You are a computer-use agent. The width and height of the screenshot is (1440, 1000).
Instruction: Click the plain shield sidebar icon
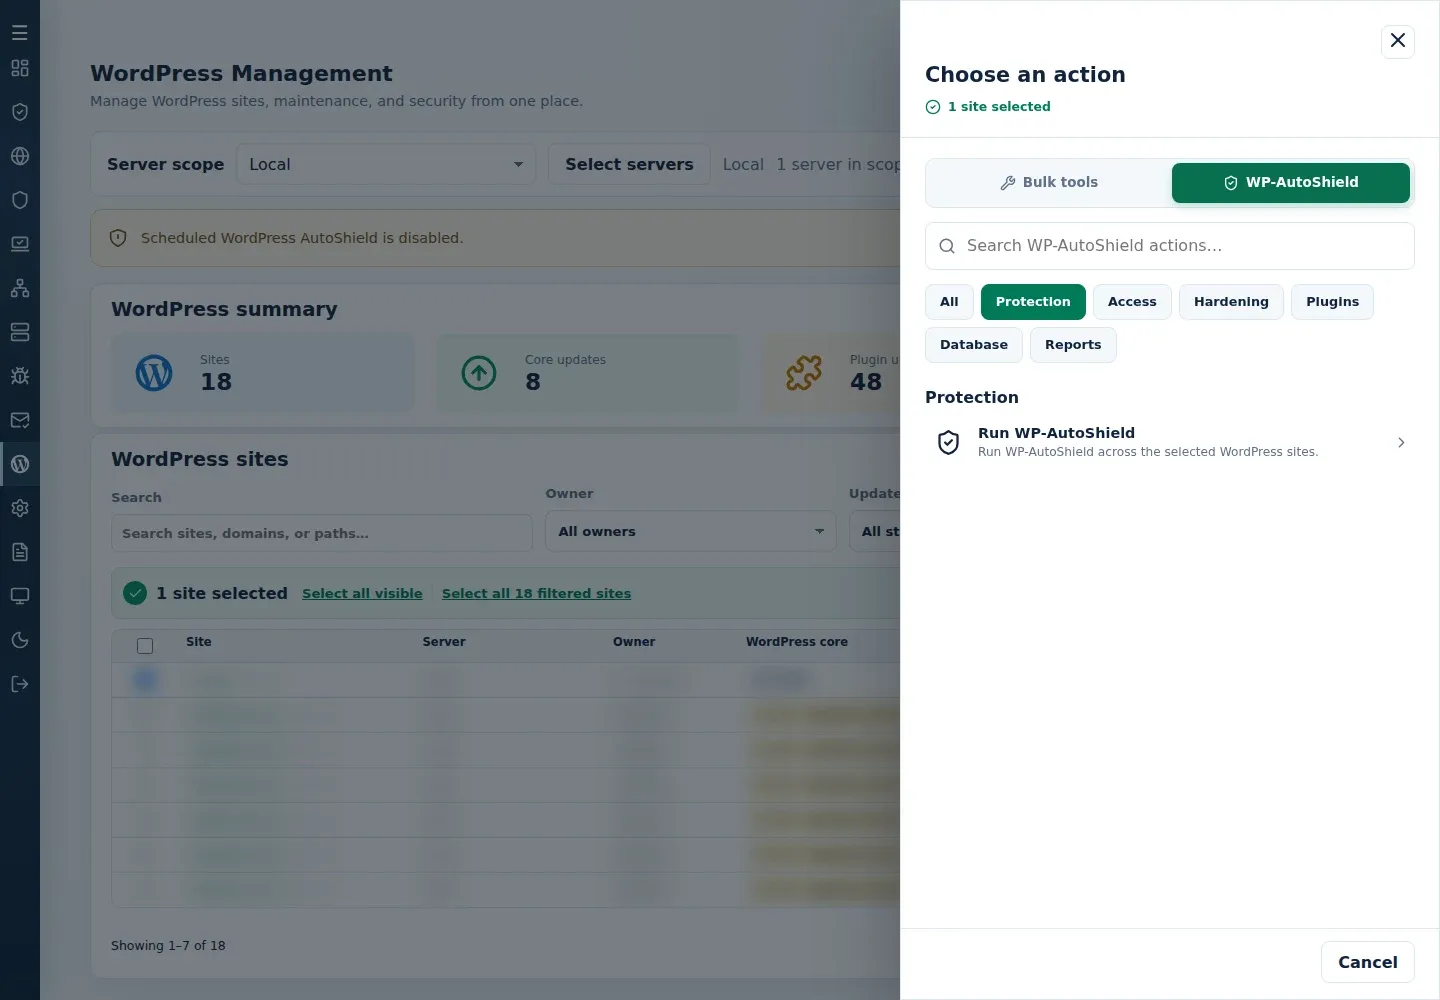pyautogui.click(x=20, y=200)
